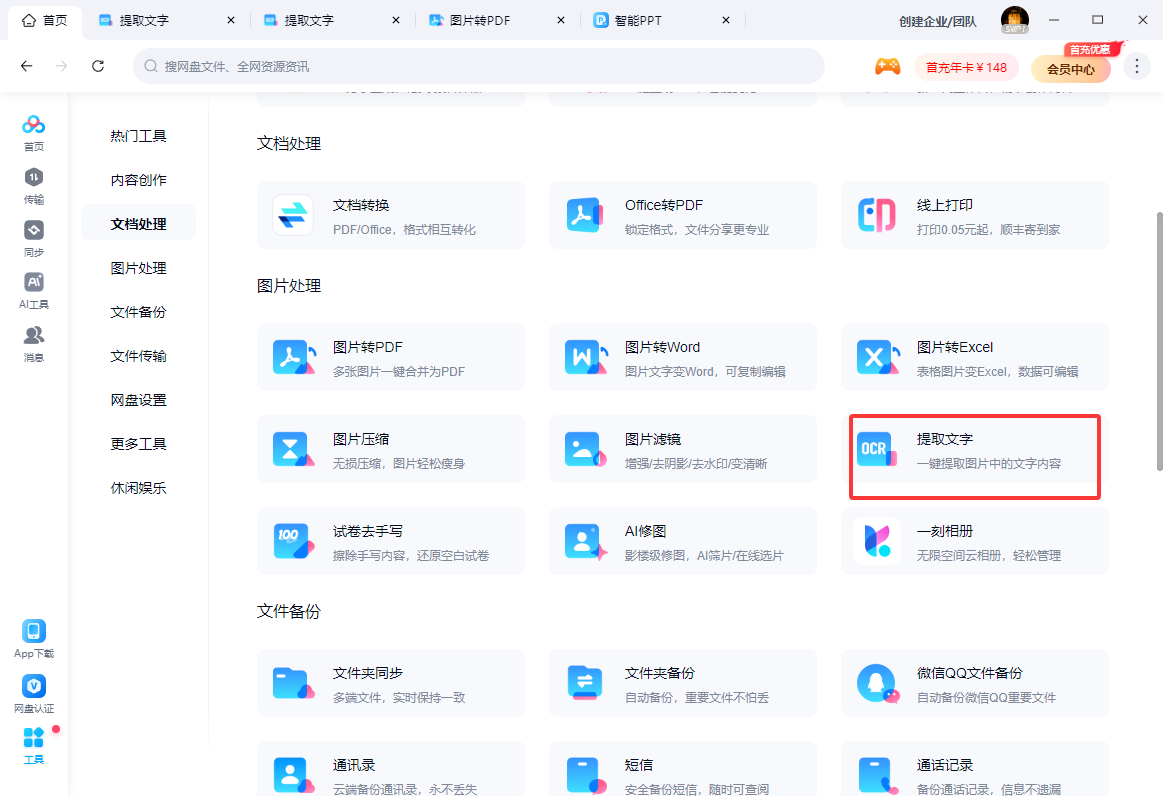Switch to the 首页 browser tab

(x=45, y=20)
